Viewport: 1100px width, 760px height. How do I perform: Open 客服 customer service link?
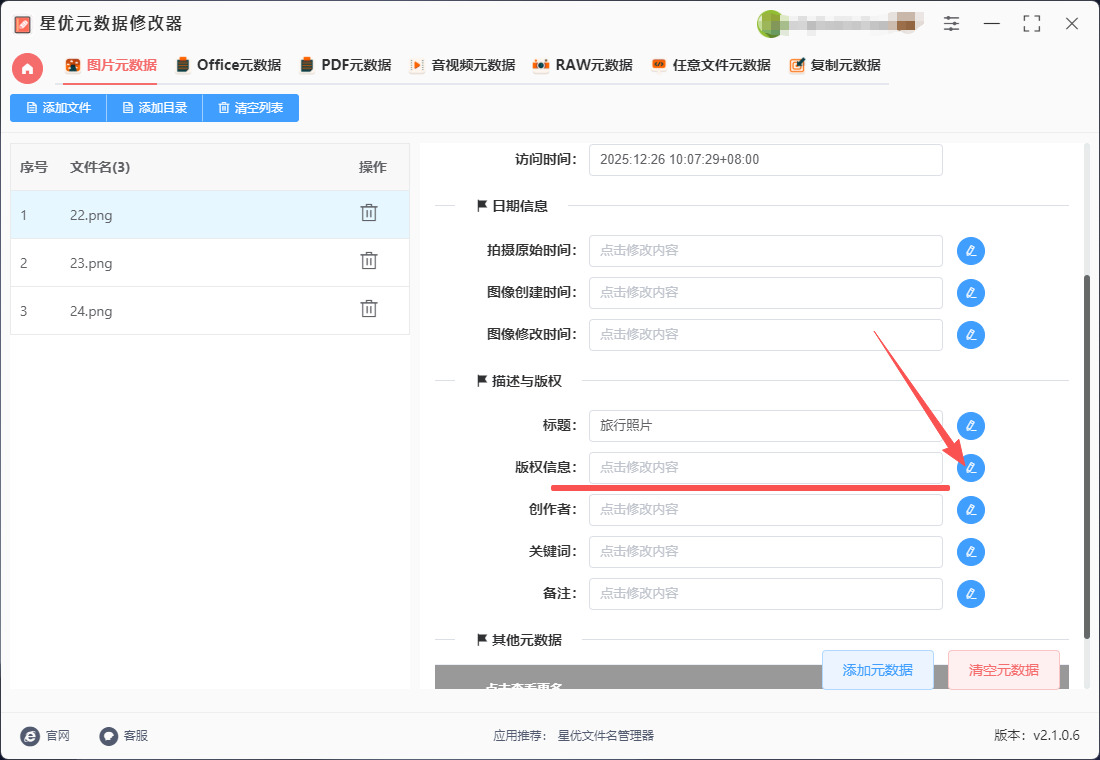(124, 735)
